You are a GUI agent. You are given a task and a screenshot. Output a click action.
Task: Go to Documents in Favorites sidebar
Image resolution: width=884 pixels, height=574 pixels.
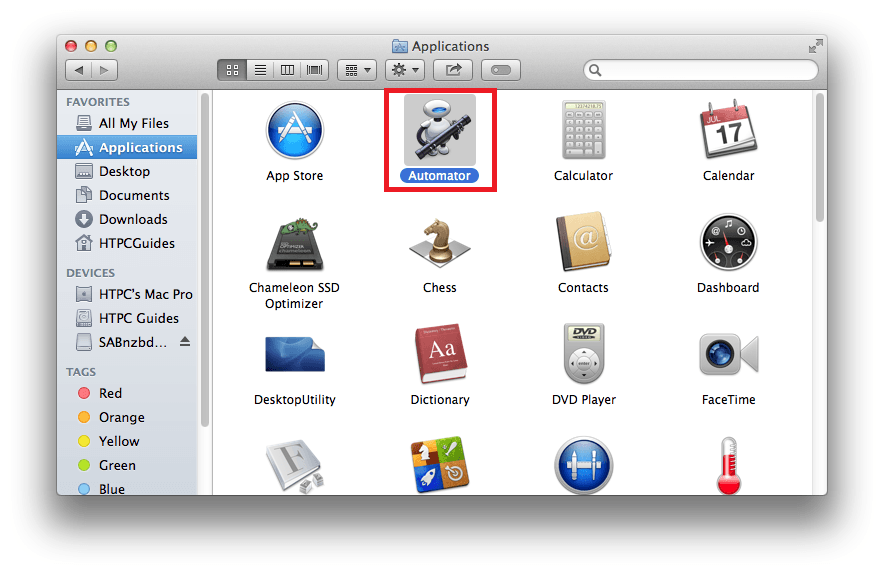point(134,195)
